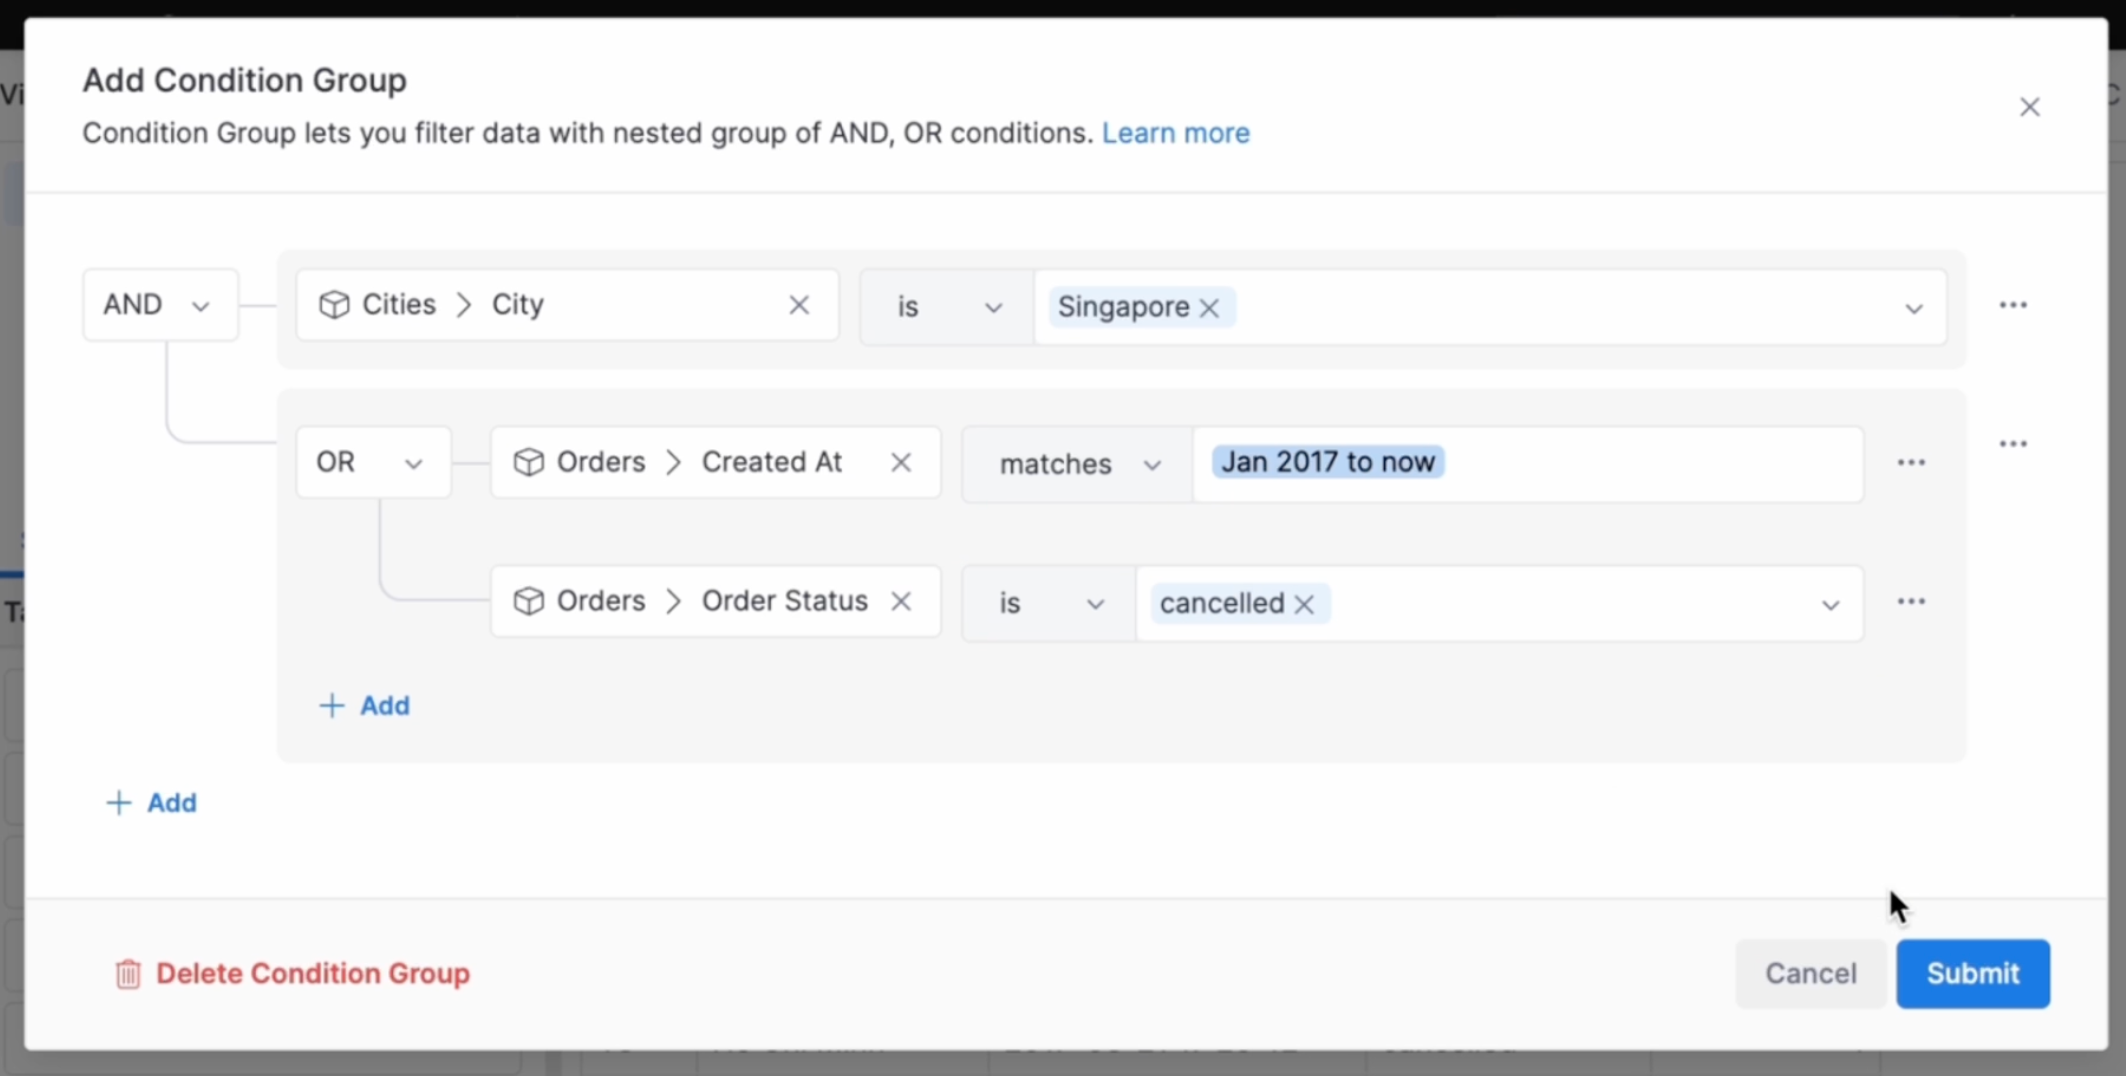Open the Learn more link

point(1175,133)
